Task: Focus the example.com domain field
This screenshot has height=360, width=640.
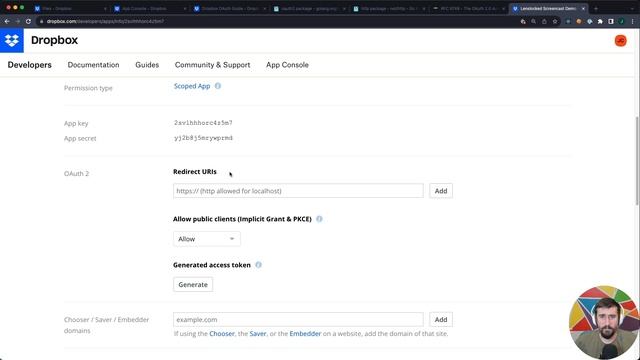Action: (298, 320)
